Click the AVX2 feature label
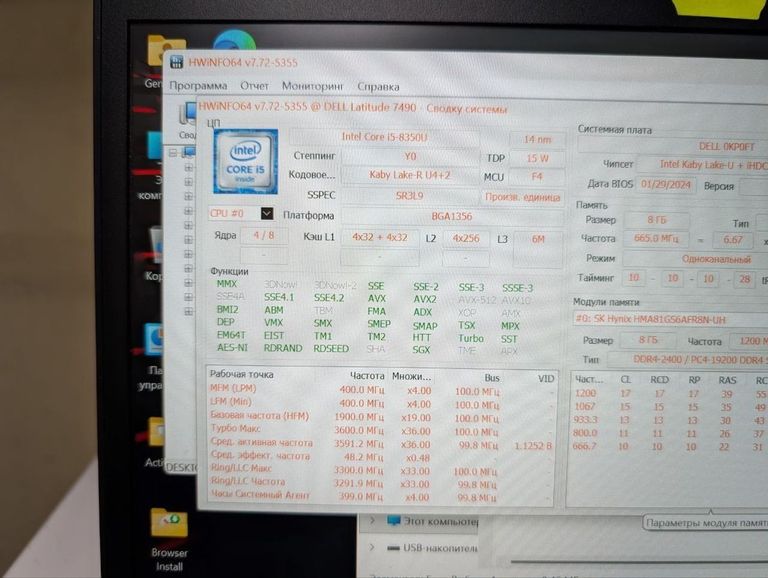Viewport: 768px width, 578px height. pyautogui.click(x=424, y=299)
